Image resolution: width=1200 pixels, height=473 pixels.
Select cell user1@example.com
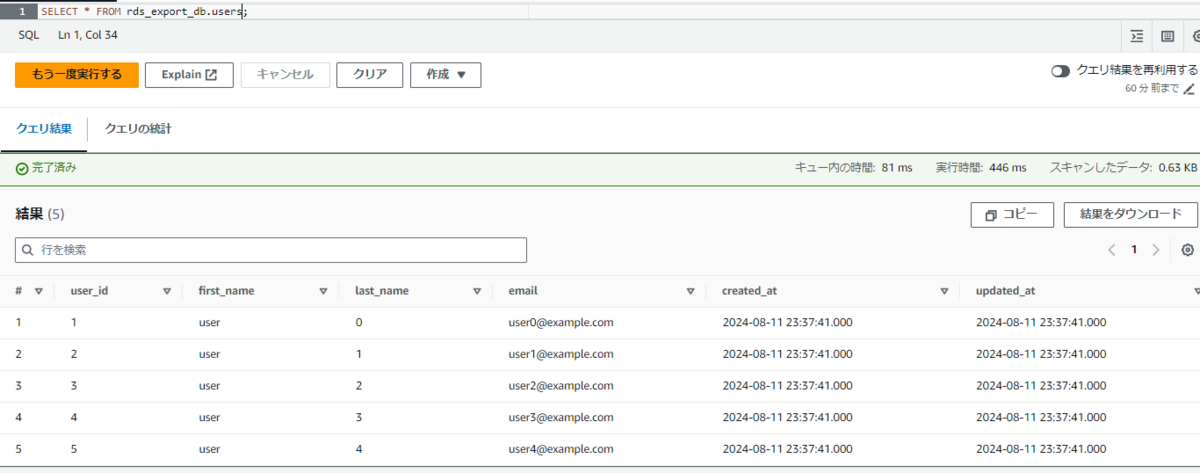click(561, 354)
